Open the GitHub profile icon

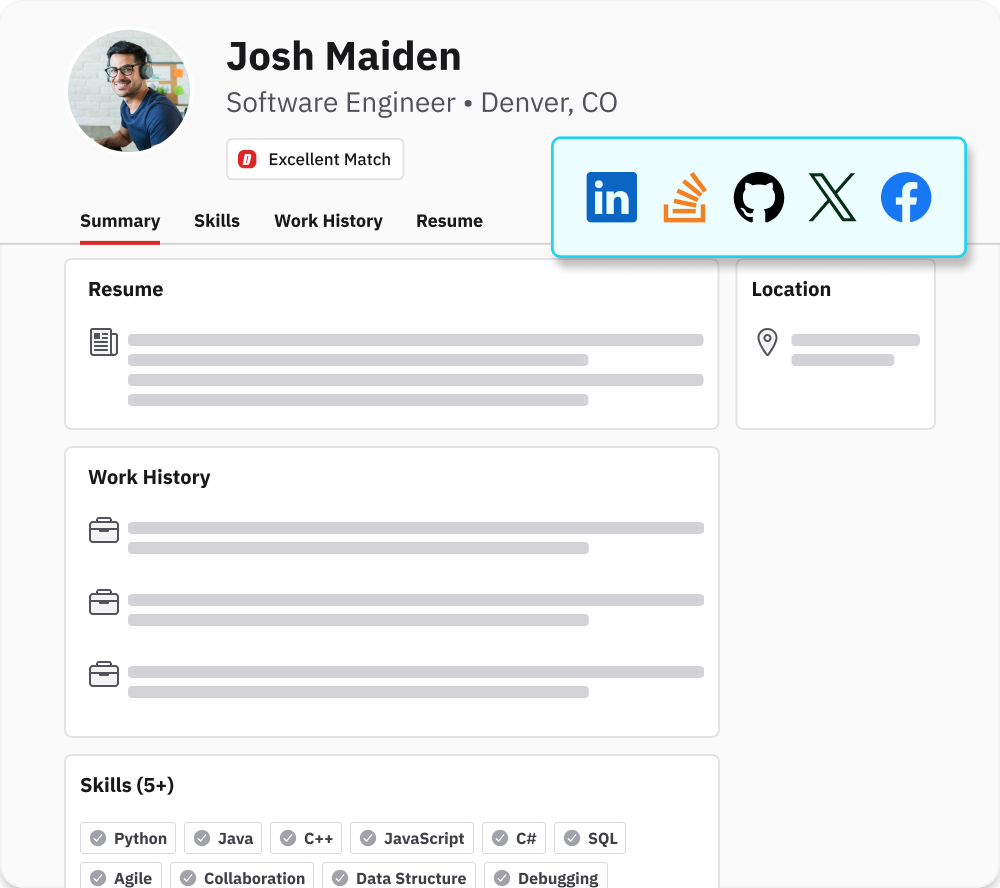pos(758,197)
